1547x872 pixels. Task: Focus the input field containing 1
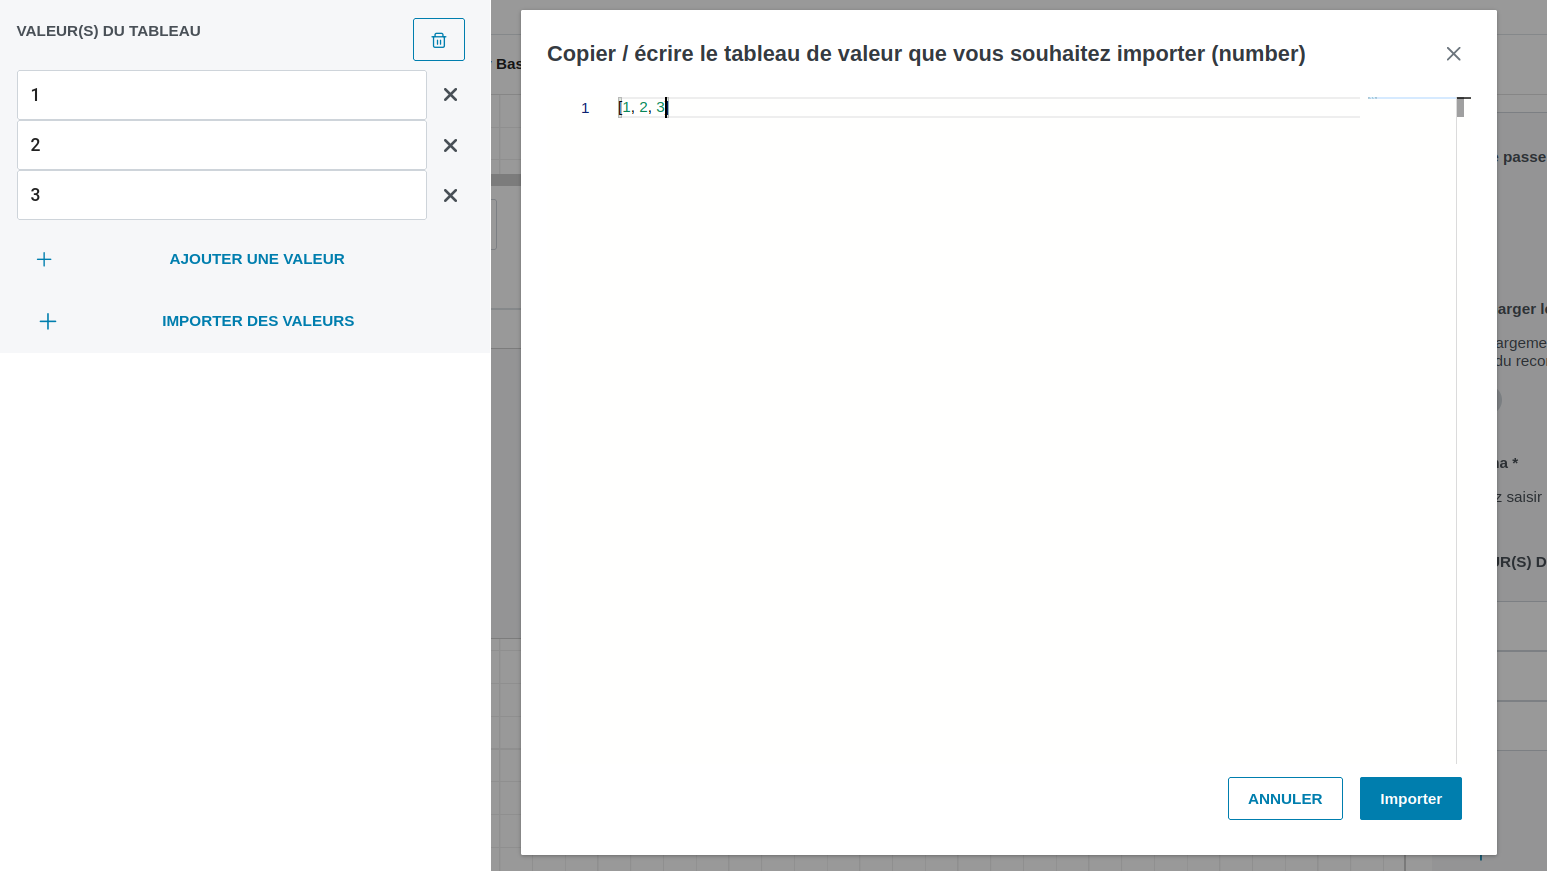point(222,95)
